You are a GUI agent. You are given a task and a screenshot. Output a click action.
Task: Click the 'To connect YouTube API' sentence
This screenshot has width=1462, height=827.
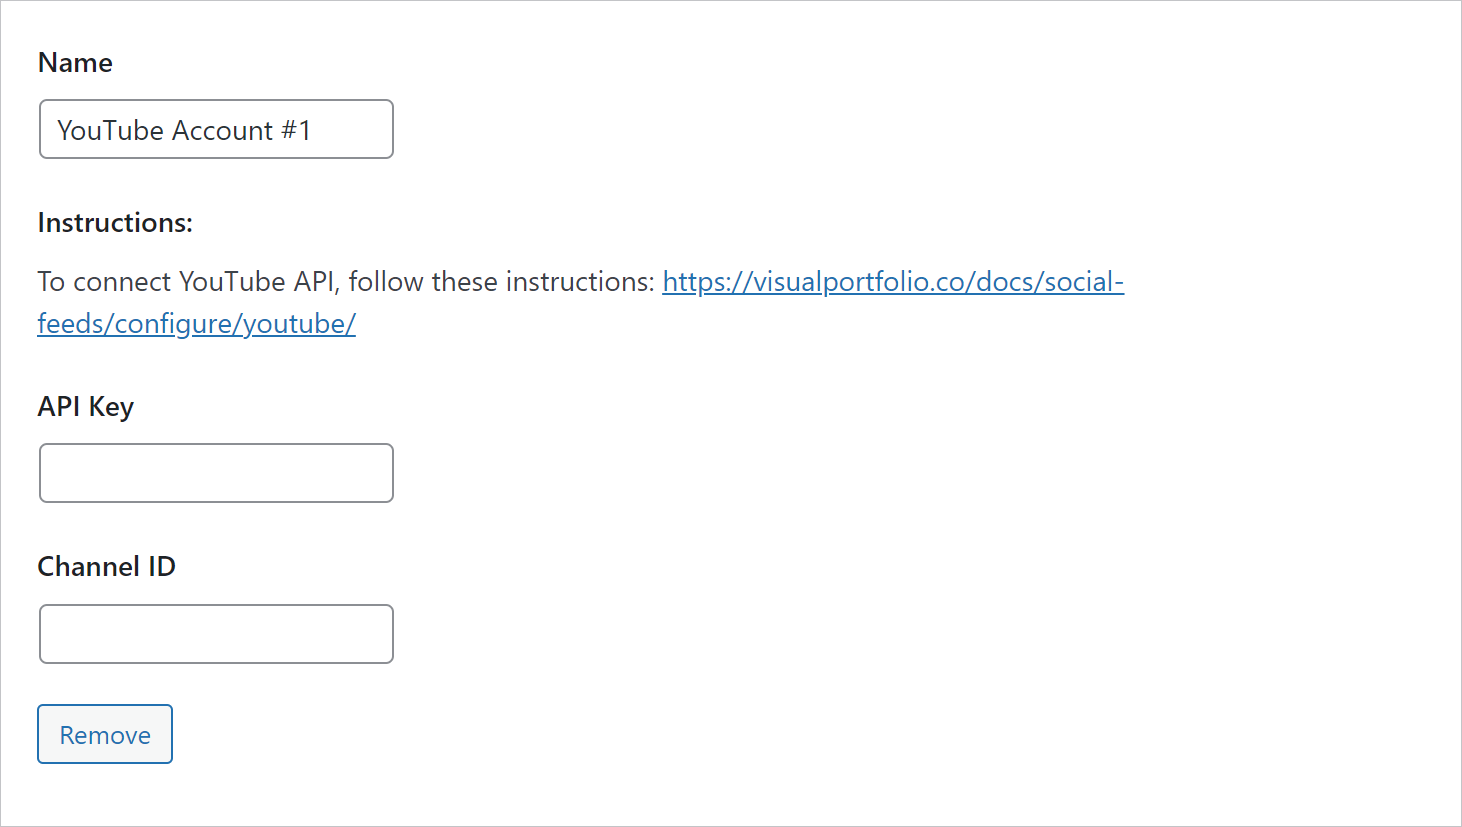[x=346, y=282]
